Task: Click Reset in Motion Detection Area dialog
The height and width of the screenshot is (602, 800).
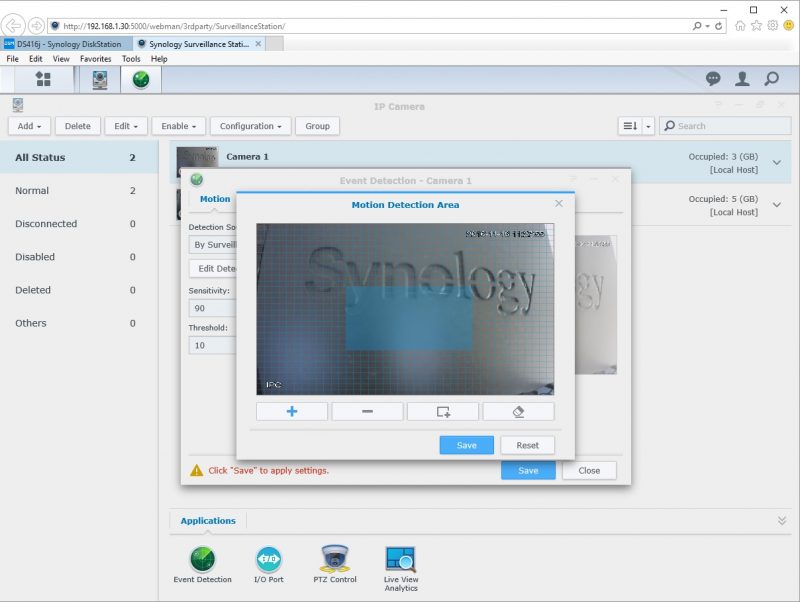Action: point(528,445)
